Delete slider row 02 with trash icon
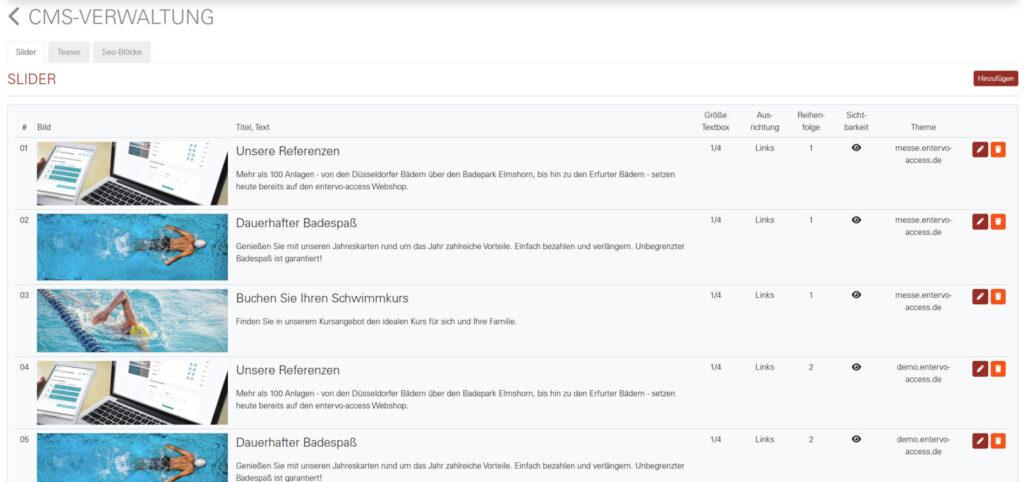1024x482 pixels. pyautogui.click(x=998, y=221)
